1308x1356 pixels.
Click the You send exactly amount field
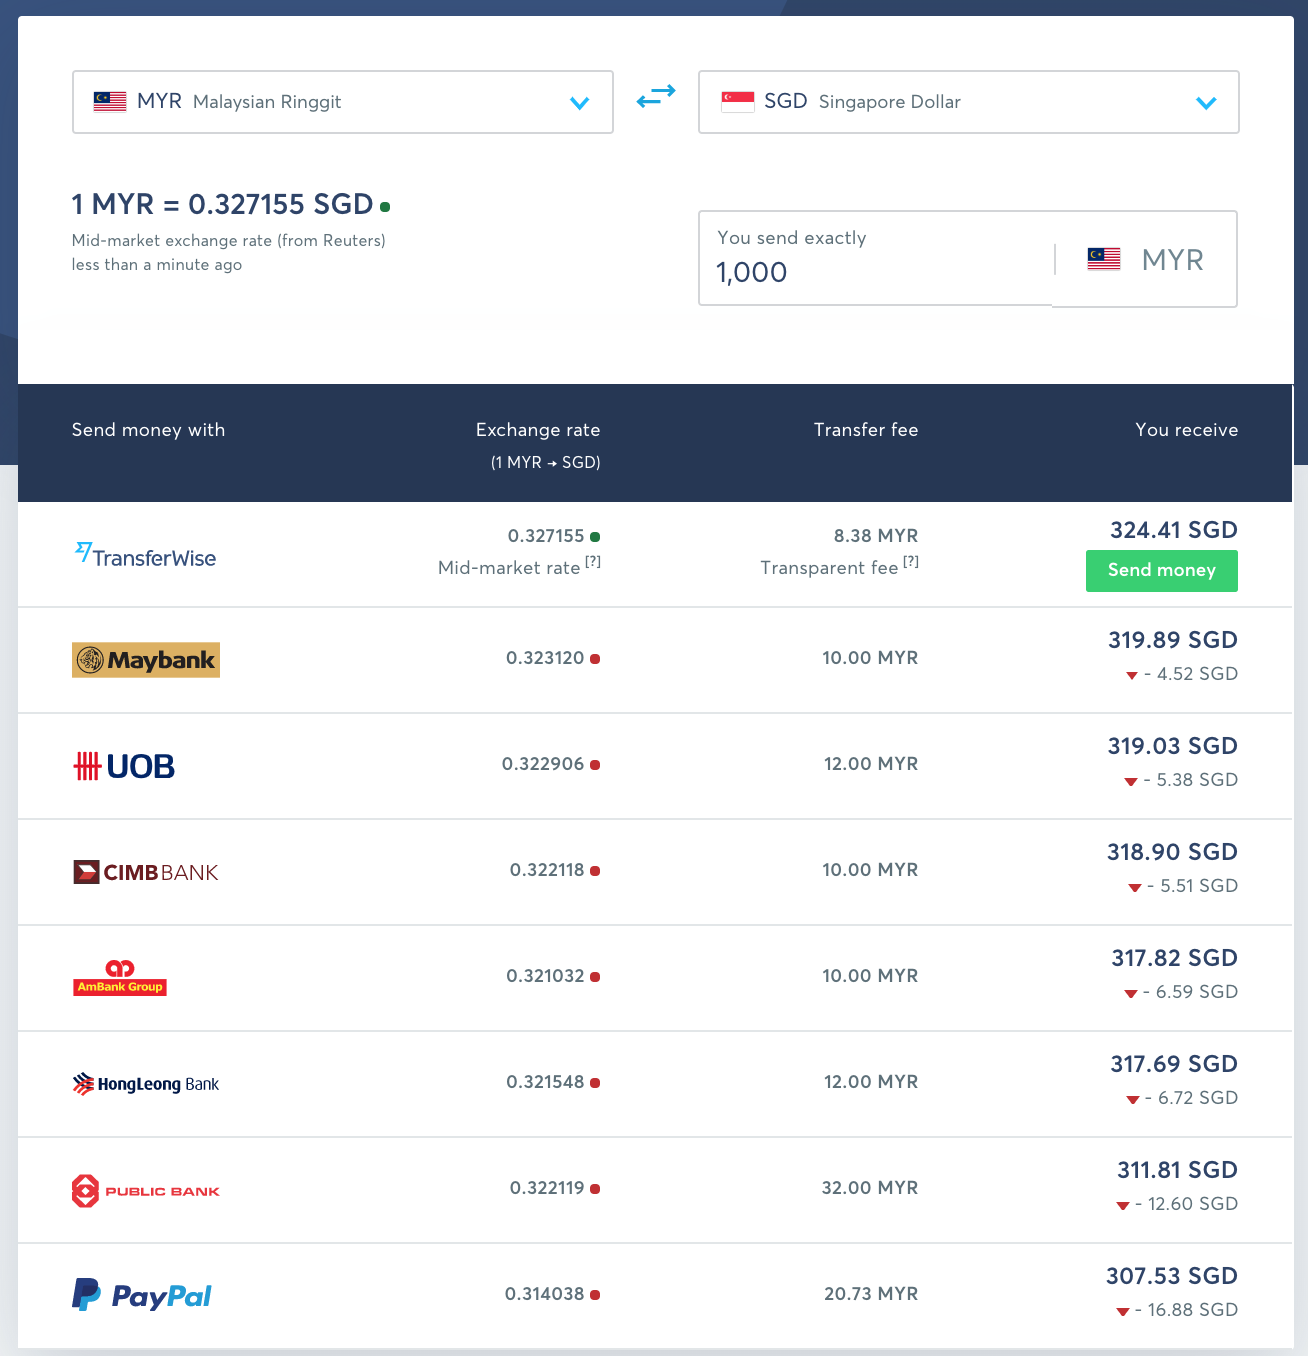pos(875,271)
